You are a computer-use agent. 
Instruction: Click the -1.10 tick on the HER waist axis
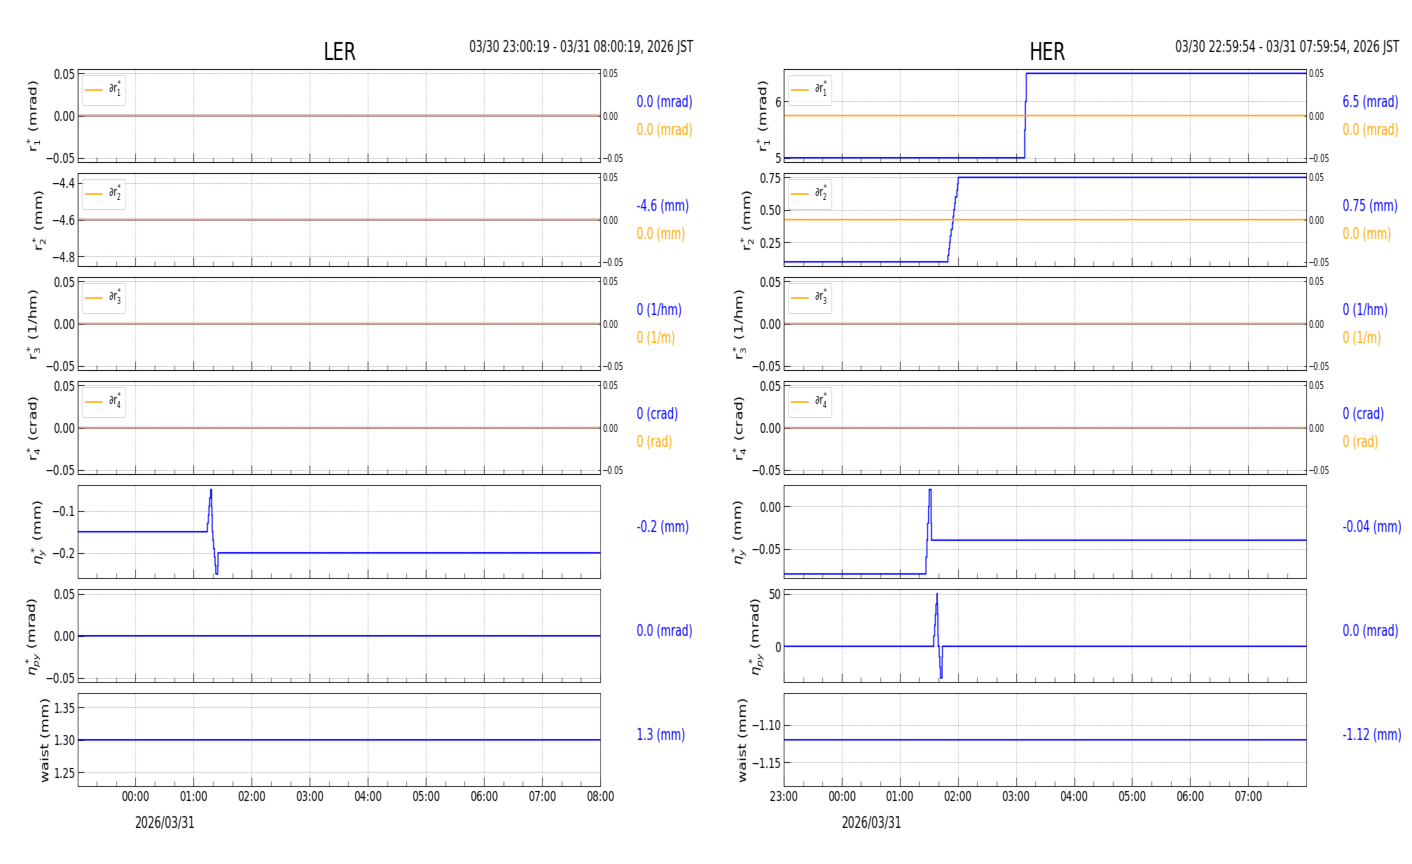(x=765, y=725)
